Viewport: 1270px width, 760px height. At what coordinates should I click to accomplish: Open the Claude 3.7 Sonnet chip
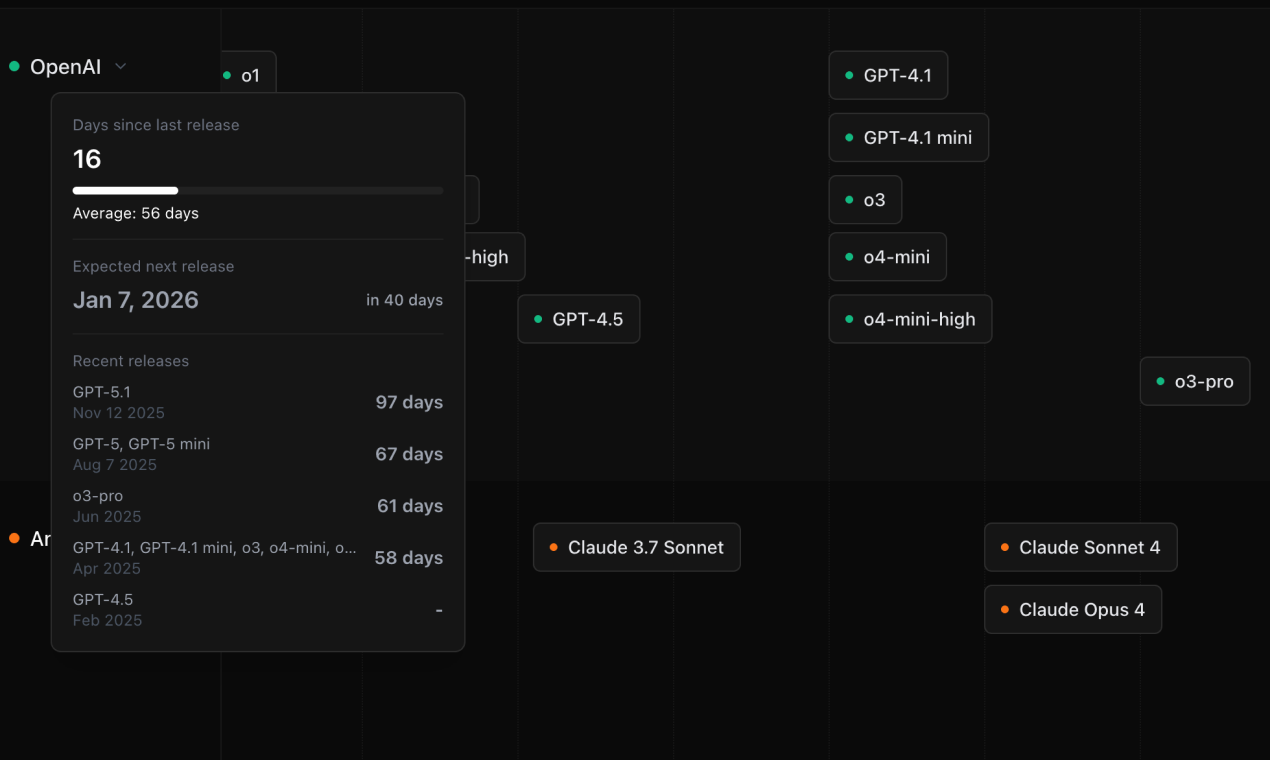coord(637,547)
